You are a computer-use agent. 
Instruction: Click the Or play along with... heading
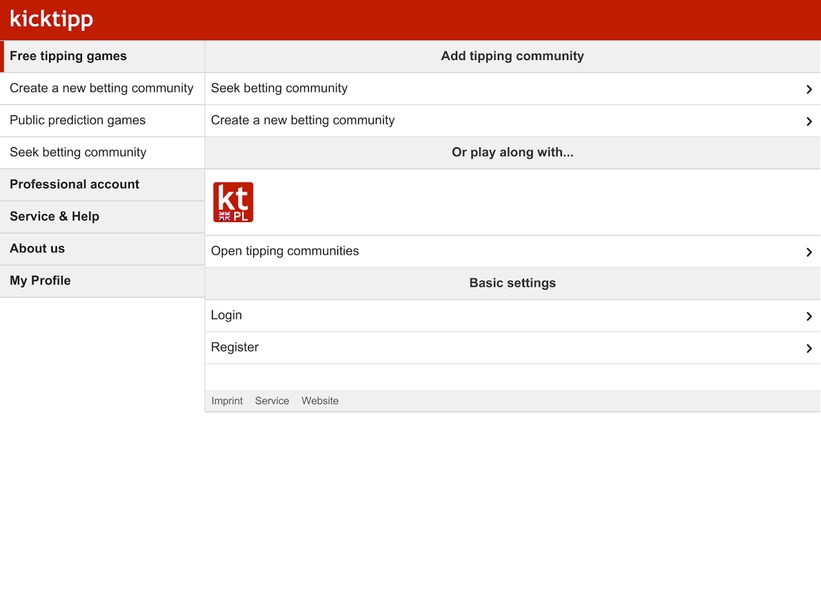[x=512, y=152]
